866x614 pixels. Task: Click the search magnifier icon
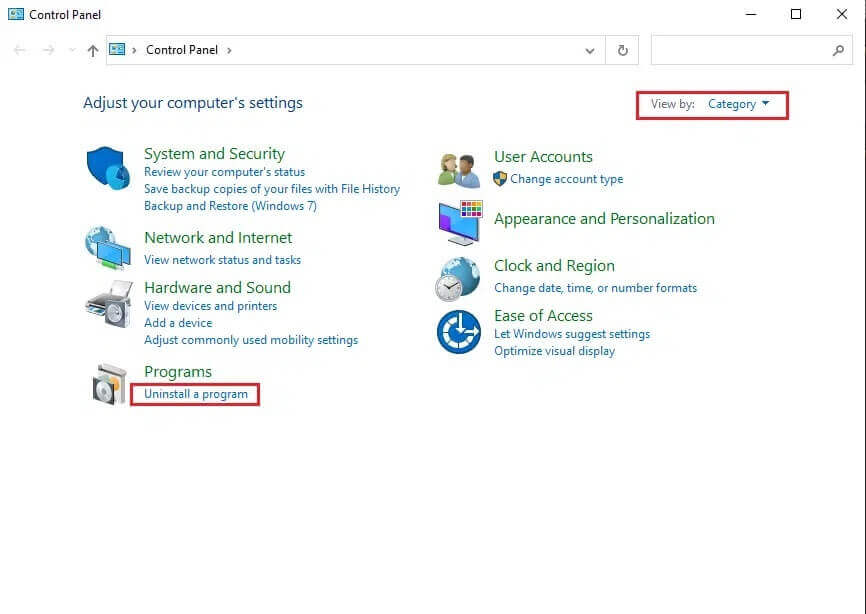tap(838, 50)
